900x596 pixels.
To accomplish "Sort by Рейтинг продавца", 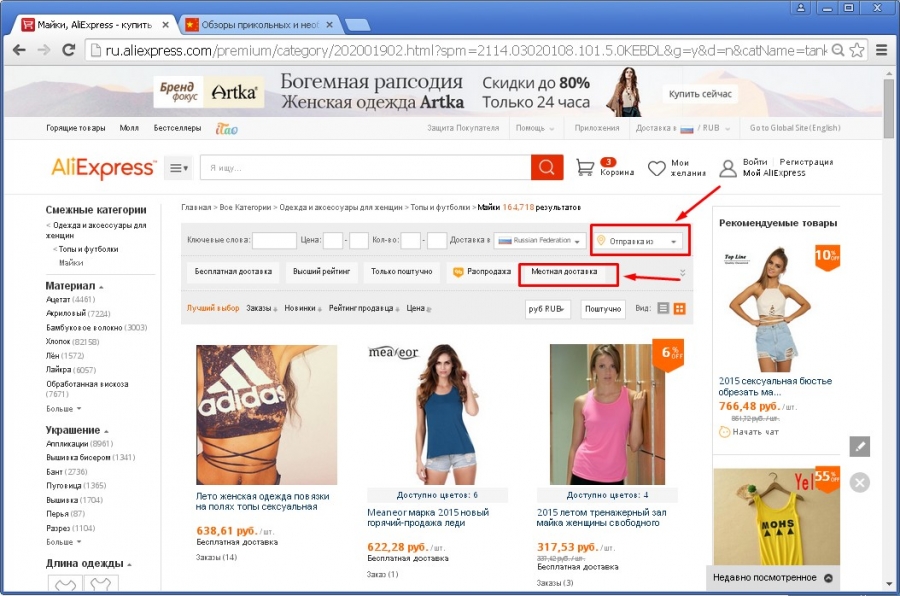I will click(x=364, y=308).
